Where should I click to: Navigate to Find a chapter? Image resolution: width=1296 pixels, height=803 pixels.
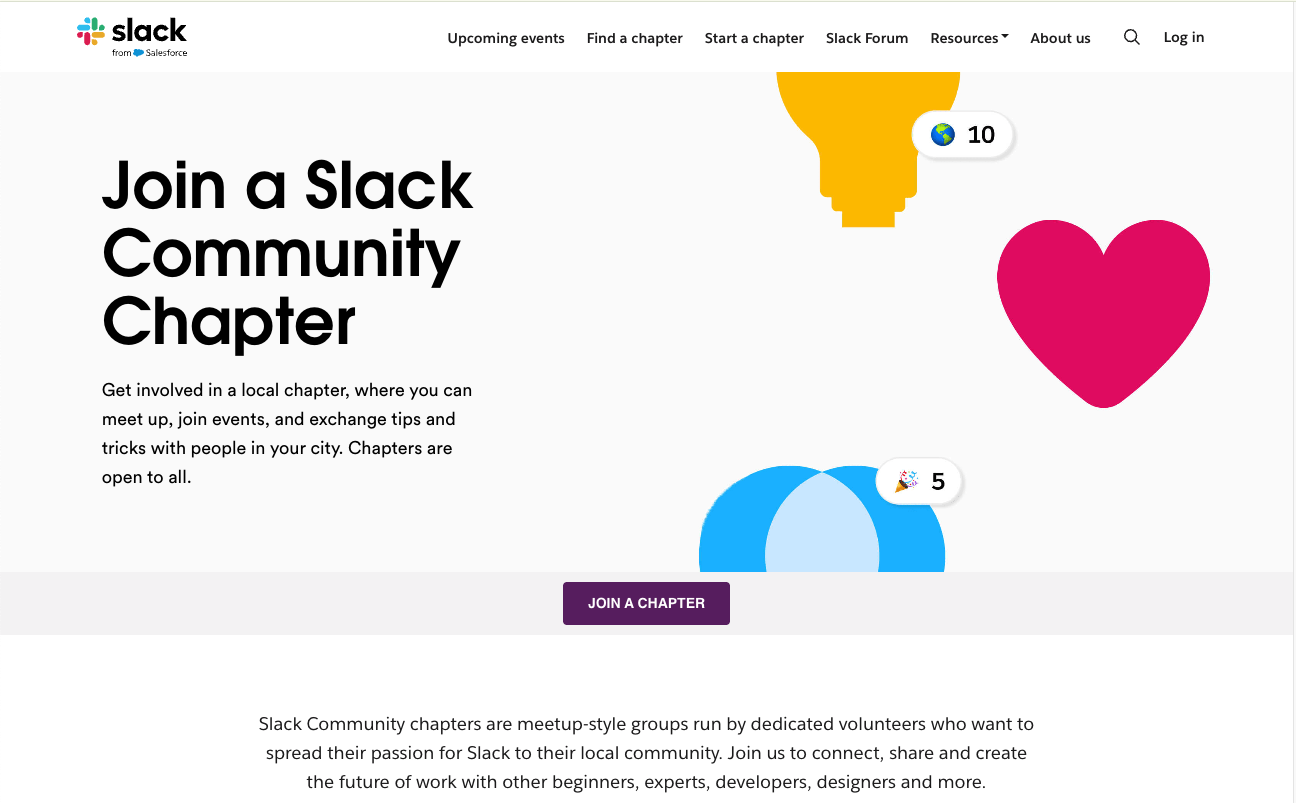coord(634,37)
